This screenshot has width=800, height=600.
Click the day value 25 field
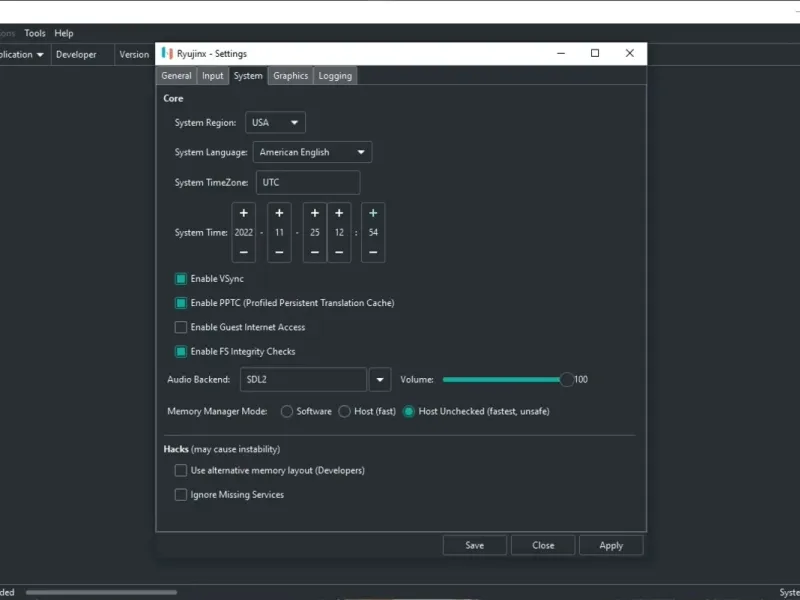point(315,233)
